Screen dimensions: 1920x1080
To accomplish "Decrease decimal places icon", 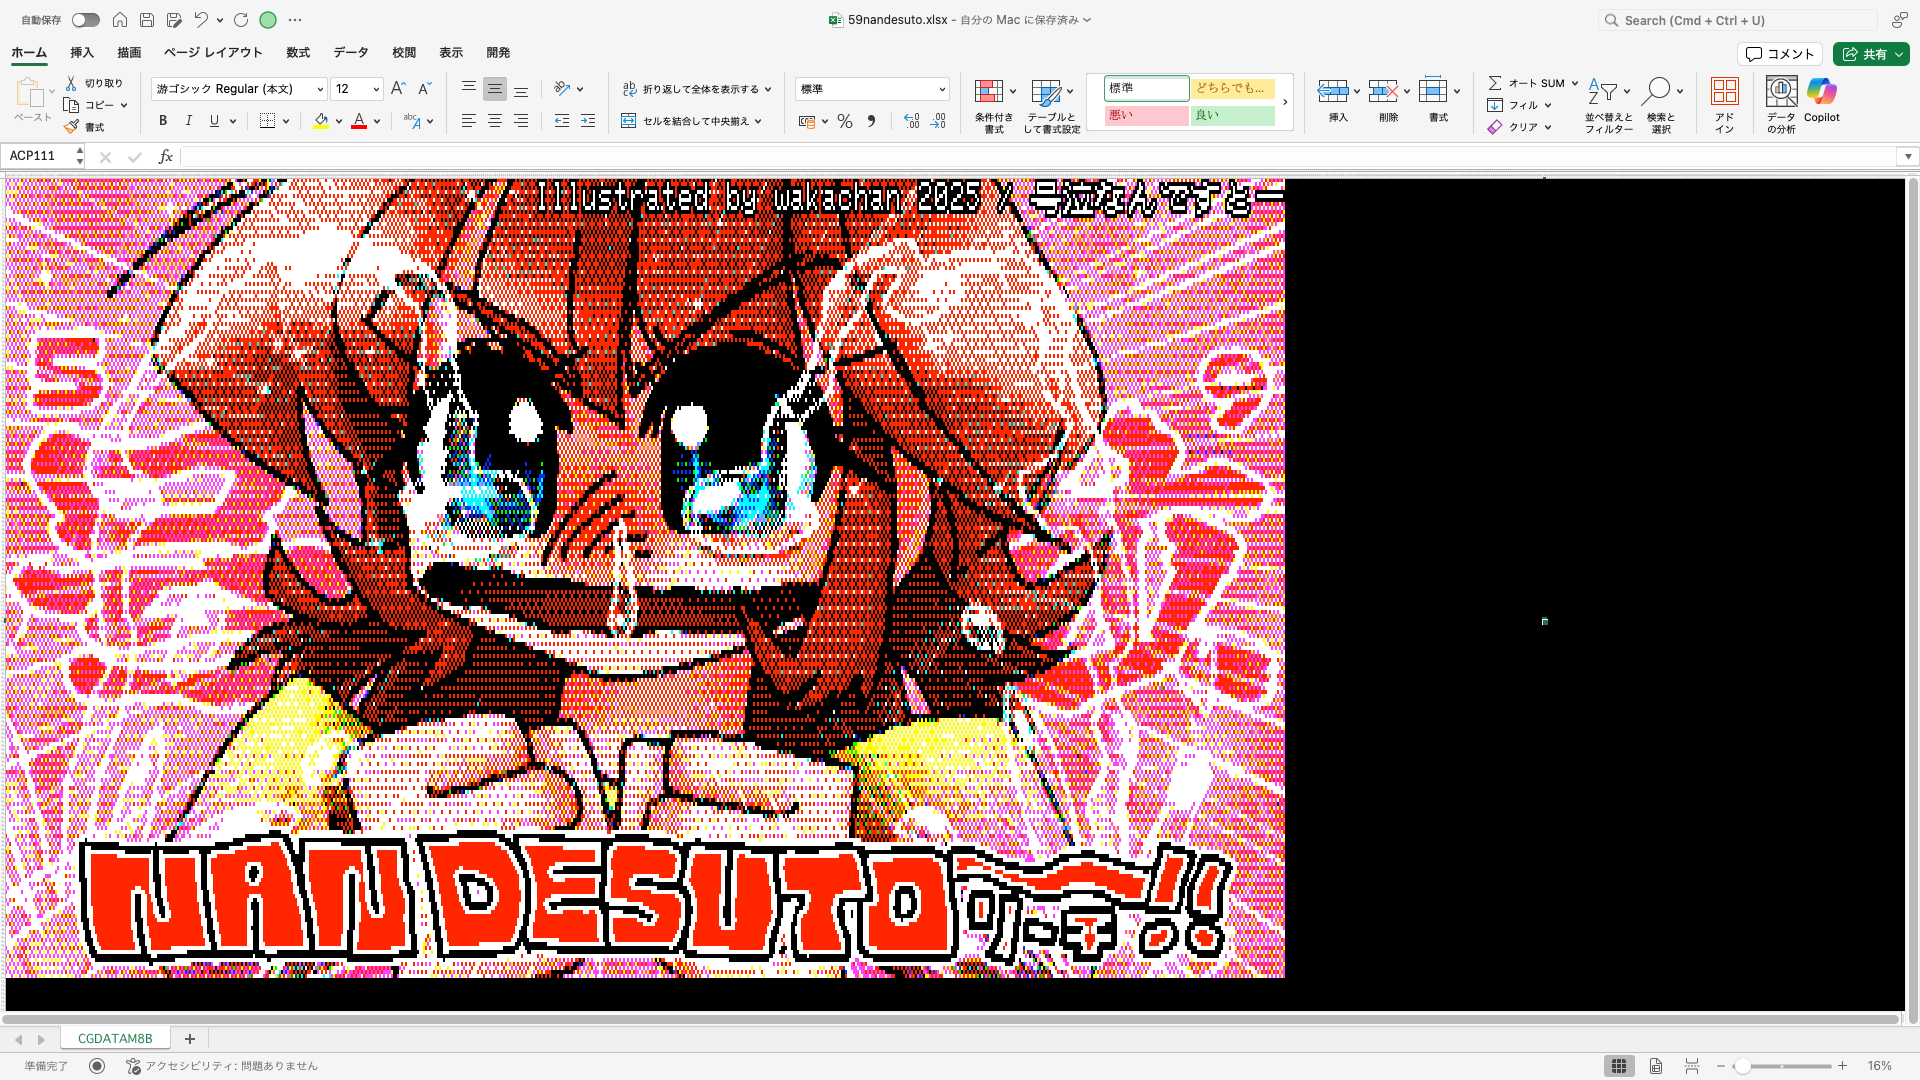I will 938,121.
